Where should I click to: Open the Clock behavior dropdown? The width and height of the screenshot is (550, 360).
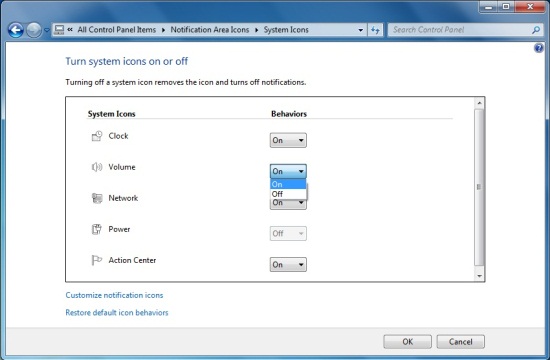click(288, 140)
